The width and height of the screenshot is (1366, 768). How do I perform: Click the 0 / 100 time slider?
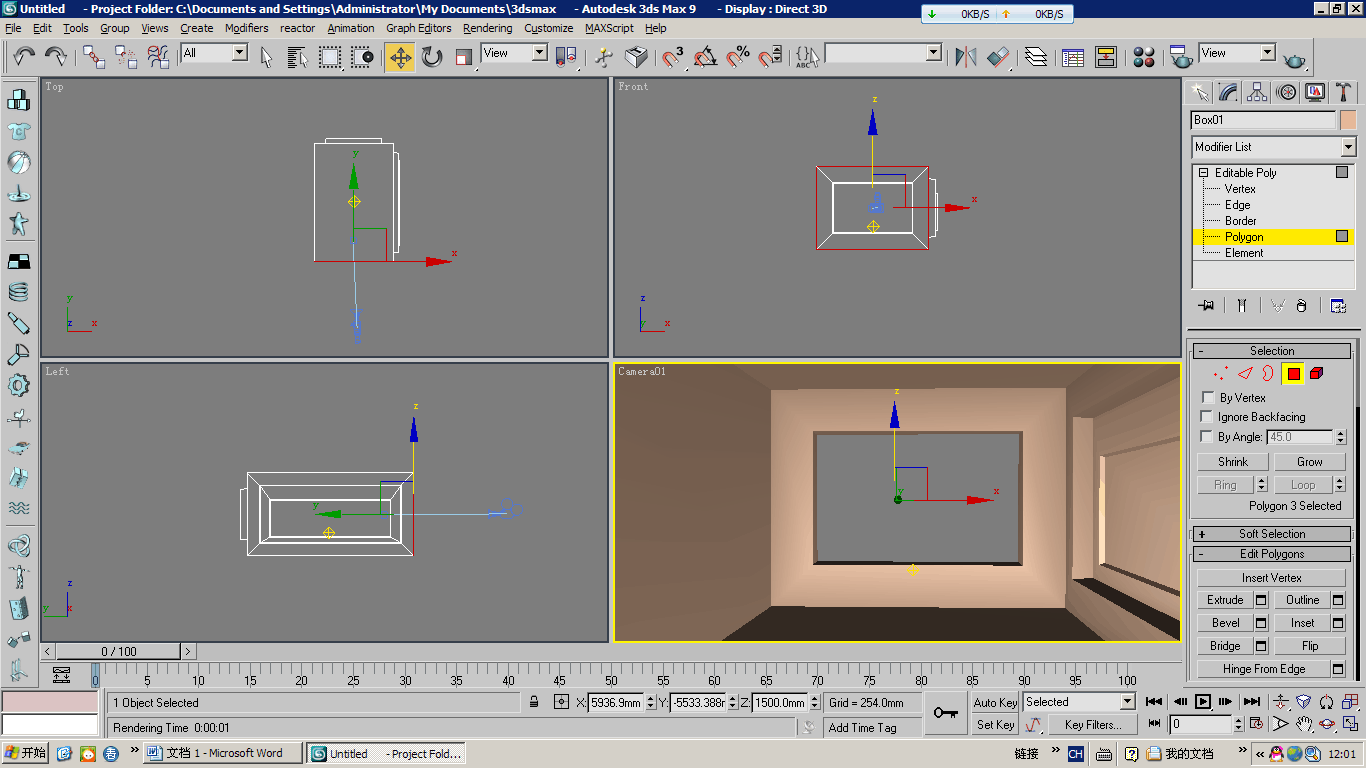click(x=119, y=652)
